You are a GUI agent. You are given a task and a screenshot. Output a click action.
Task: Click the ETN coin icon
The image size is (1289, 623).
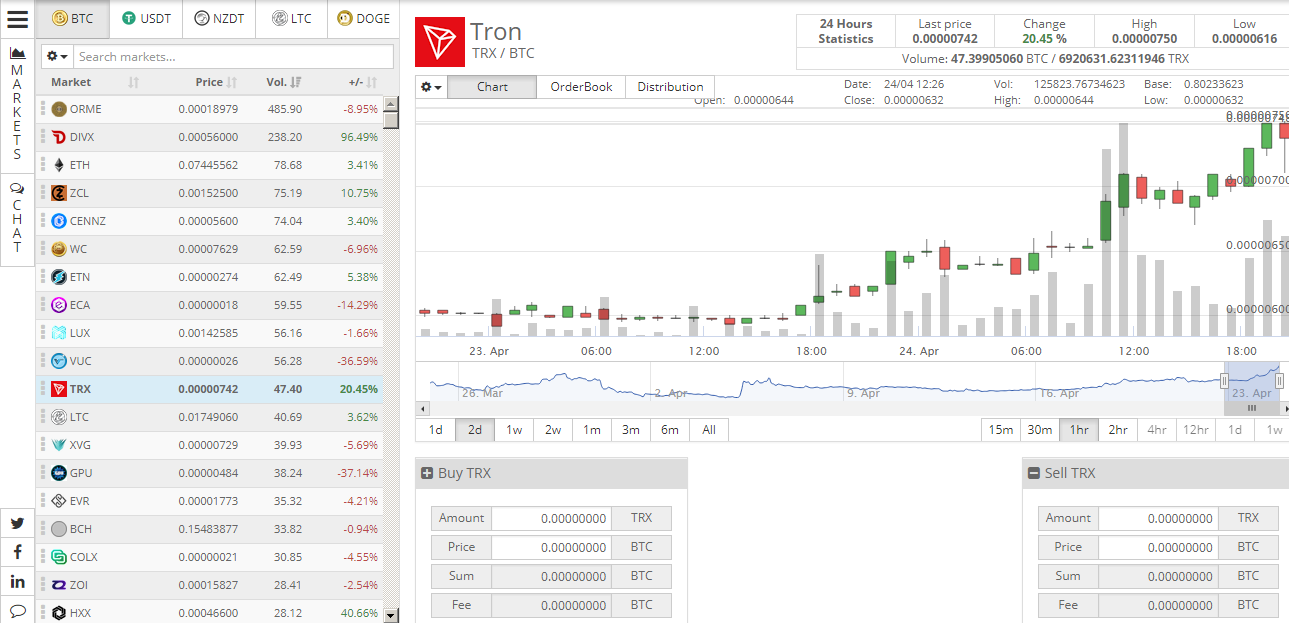click(x=59, y=277)
